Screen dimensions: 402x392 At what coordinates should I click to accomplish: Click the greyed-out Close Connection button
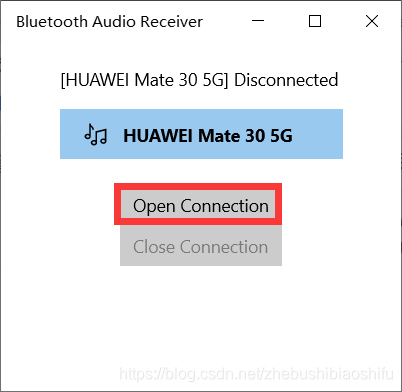(201, 246)
